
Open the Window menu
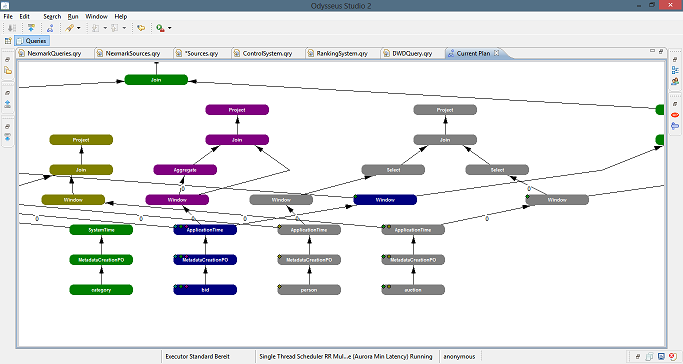(x=96, y=17)
